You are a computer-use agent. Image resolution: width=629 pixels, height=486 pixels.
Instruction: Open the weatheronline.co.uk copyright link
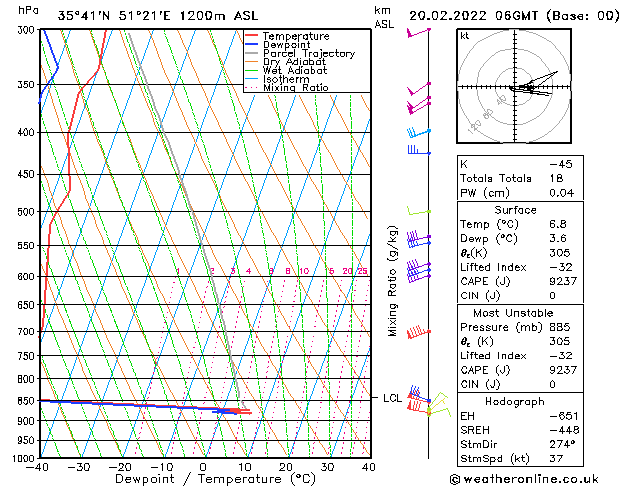click(x=524, y=479)
